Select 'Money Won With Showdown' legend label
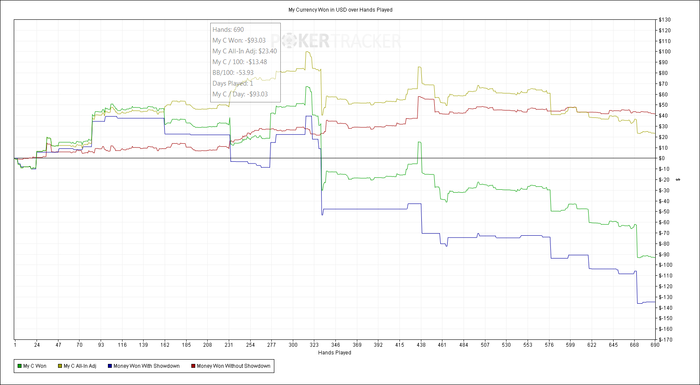The width and height of the screenshot is (700, 385). pyautogui.click(x=146, y=366)
